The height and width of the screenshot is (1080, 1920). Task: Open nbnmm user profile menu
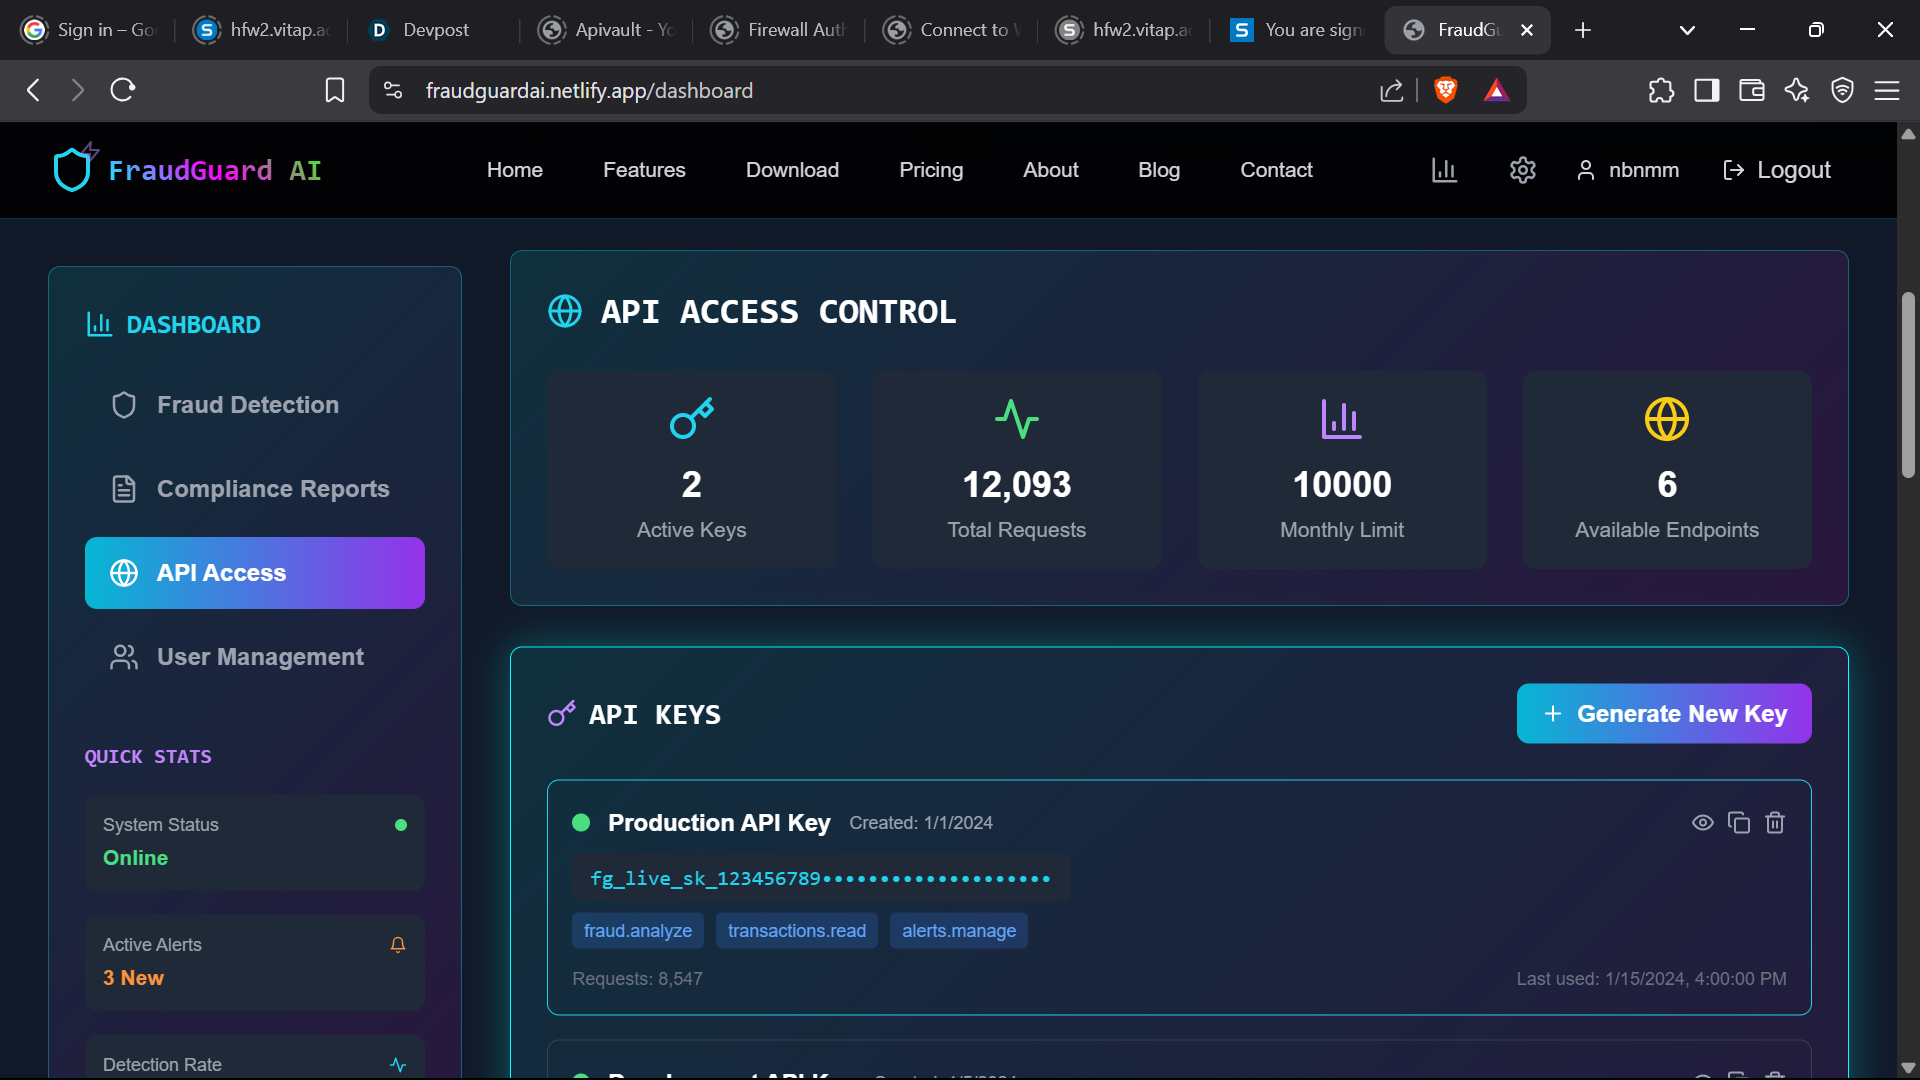pos(1628,170)
